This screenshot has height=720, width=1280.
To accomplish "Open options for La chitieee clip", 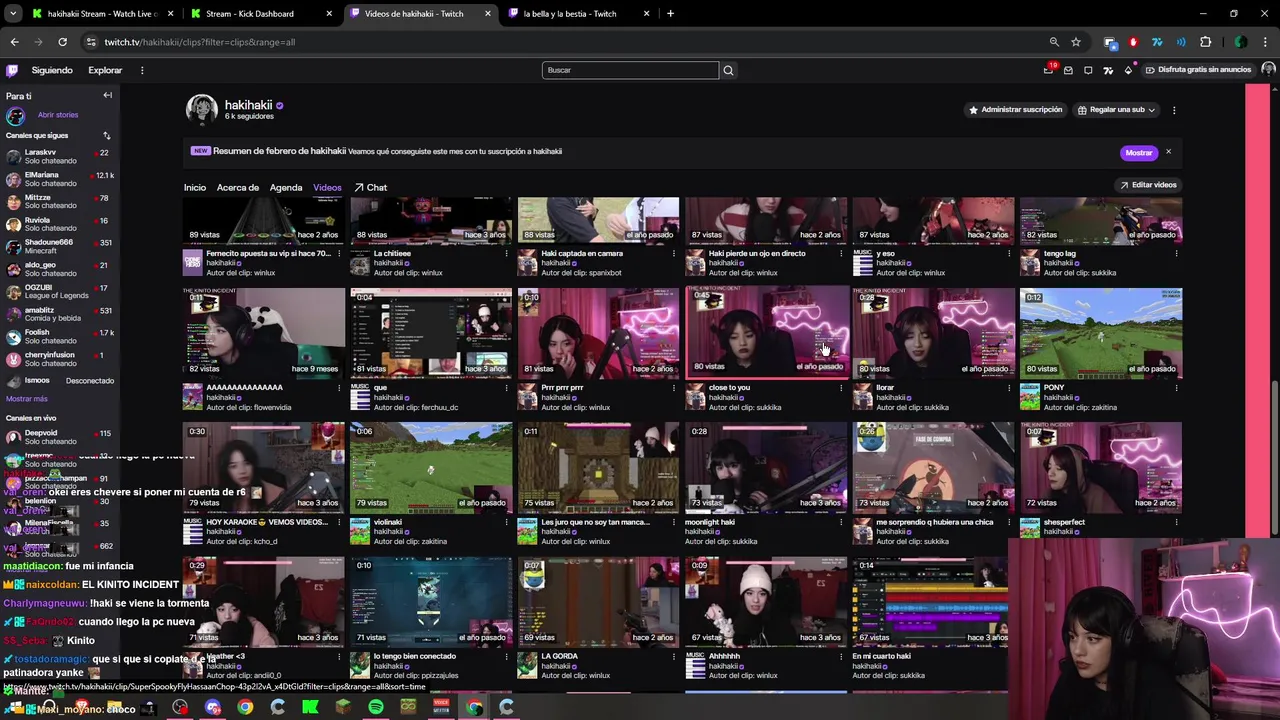I will 506,254.
